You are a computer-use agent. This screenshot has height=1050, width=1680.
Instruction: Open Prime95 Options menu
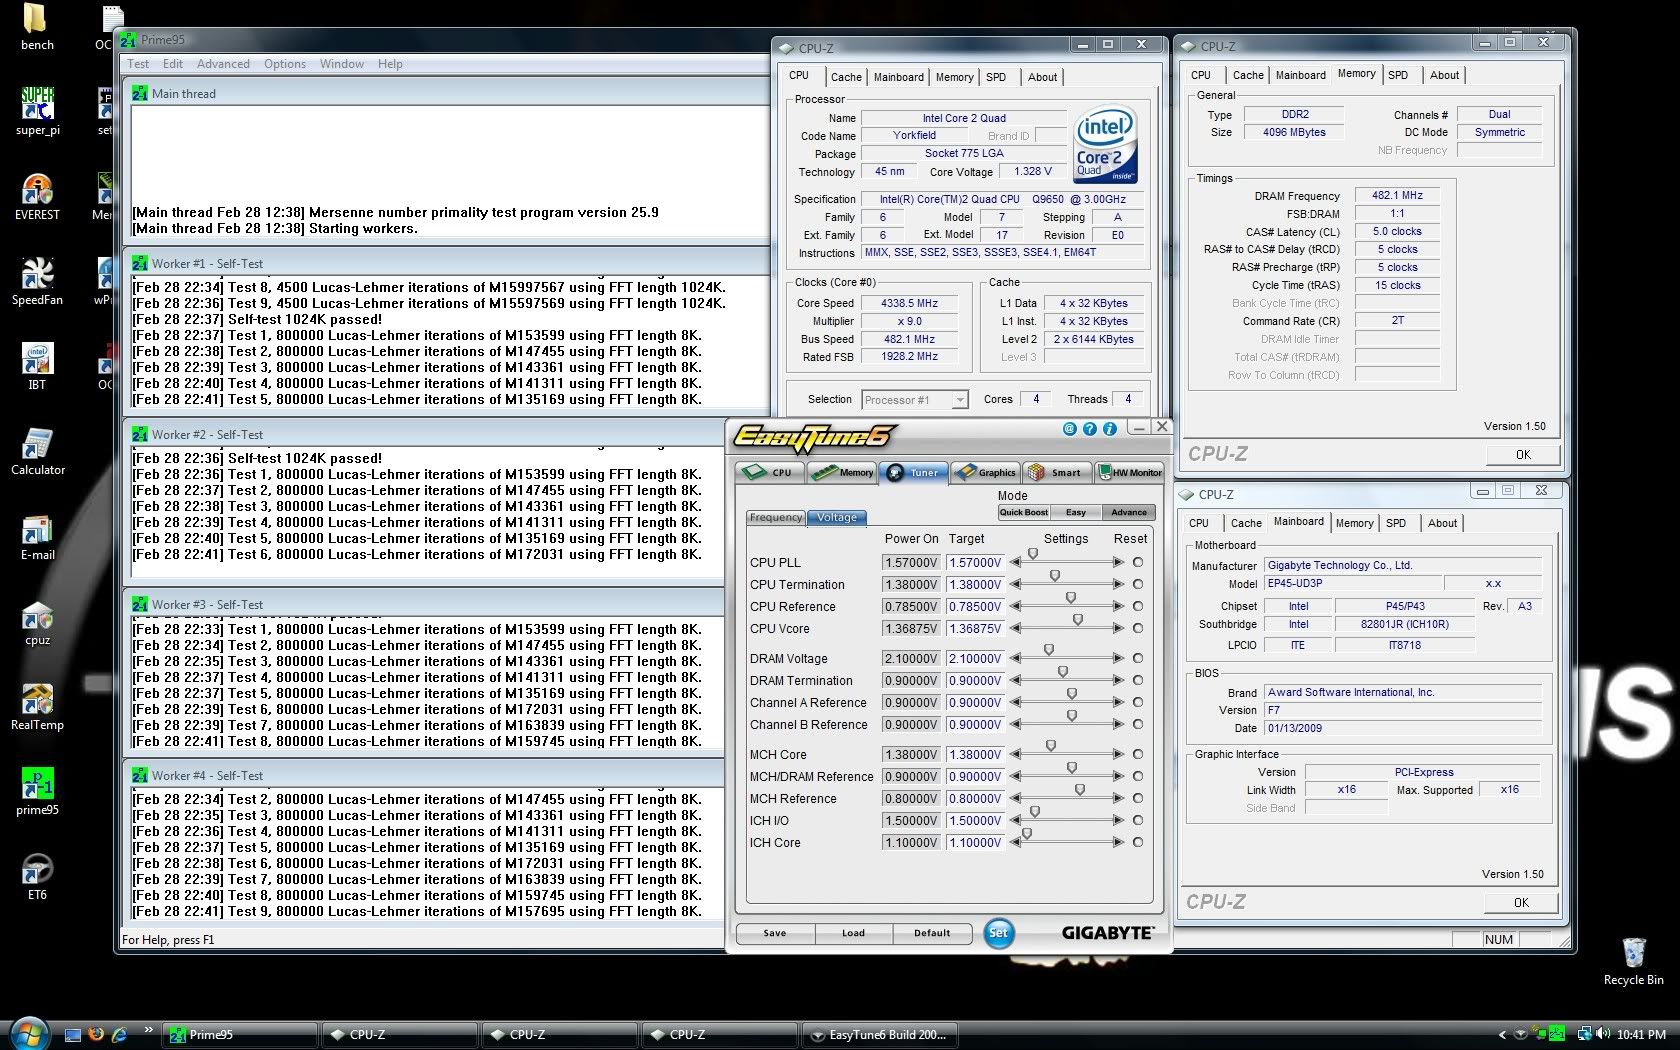tap(285, 64)
